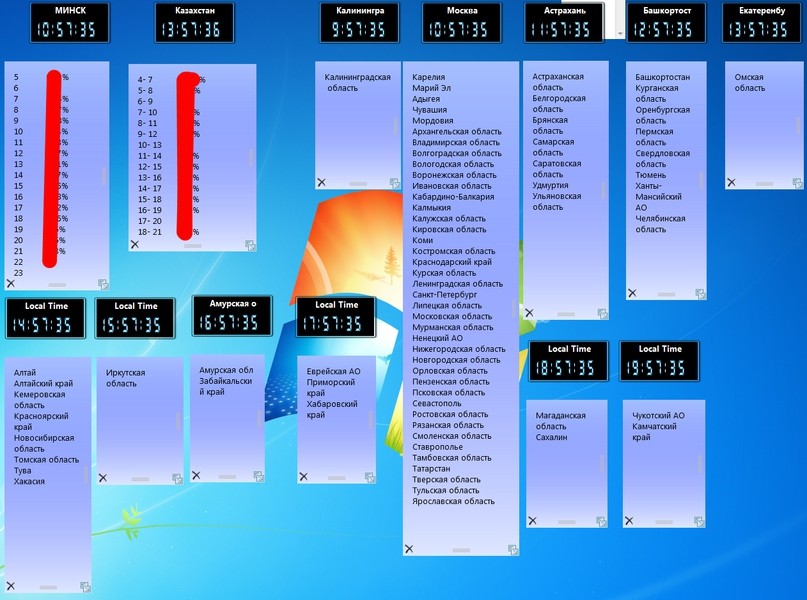The width and height of the screenshot is (807, 600).
Task: Delete the Калининградская область note with its X
Action: click(322, 182)
